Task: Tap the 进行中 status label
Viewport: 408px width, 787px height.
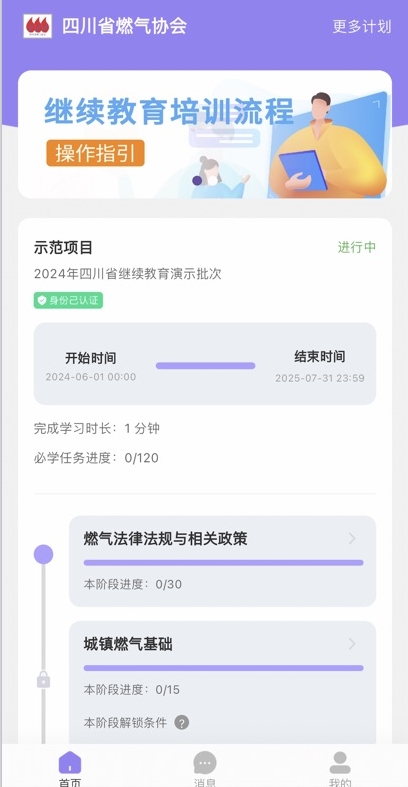Action: [357, 247]
